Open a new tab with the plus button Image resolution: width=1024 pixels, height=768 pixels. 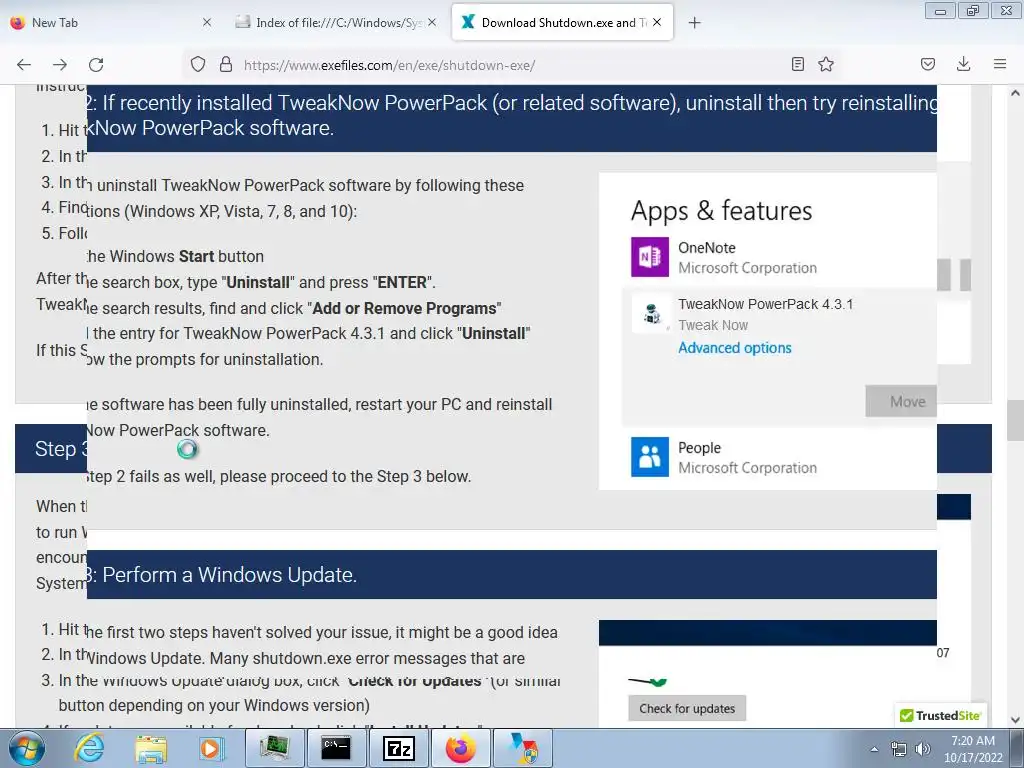694,23
